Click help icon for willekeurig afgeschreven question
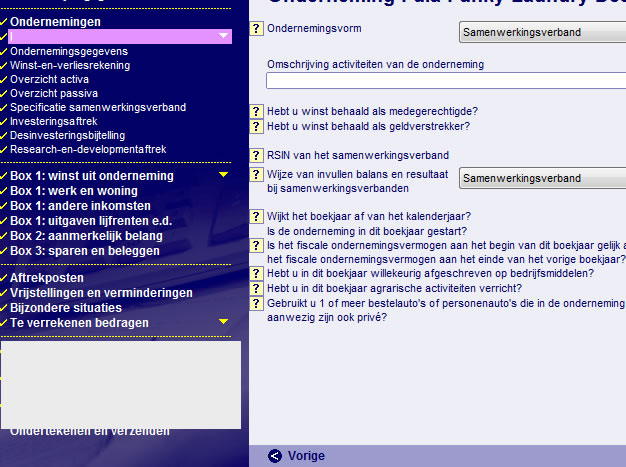 (256, 273)
